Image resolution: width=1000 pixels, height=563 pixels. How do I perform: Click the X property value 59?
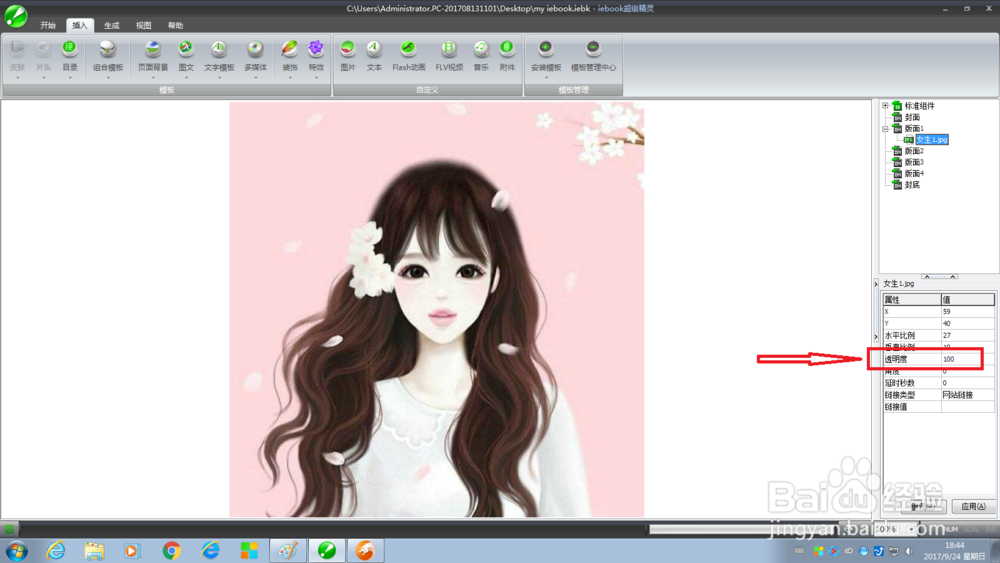click(967, 312)
